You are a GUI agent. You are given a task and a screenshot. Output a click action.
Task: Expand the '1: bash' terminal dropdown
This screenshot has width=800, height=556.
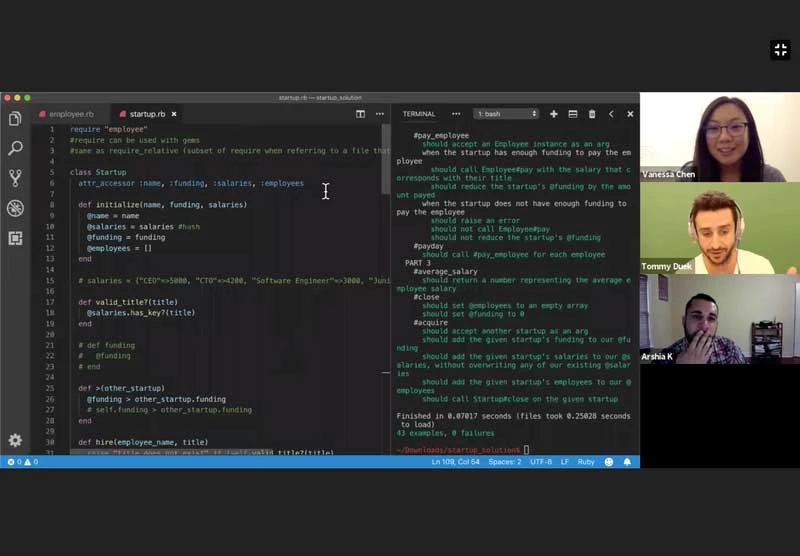506,114
